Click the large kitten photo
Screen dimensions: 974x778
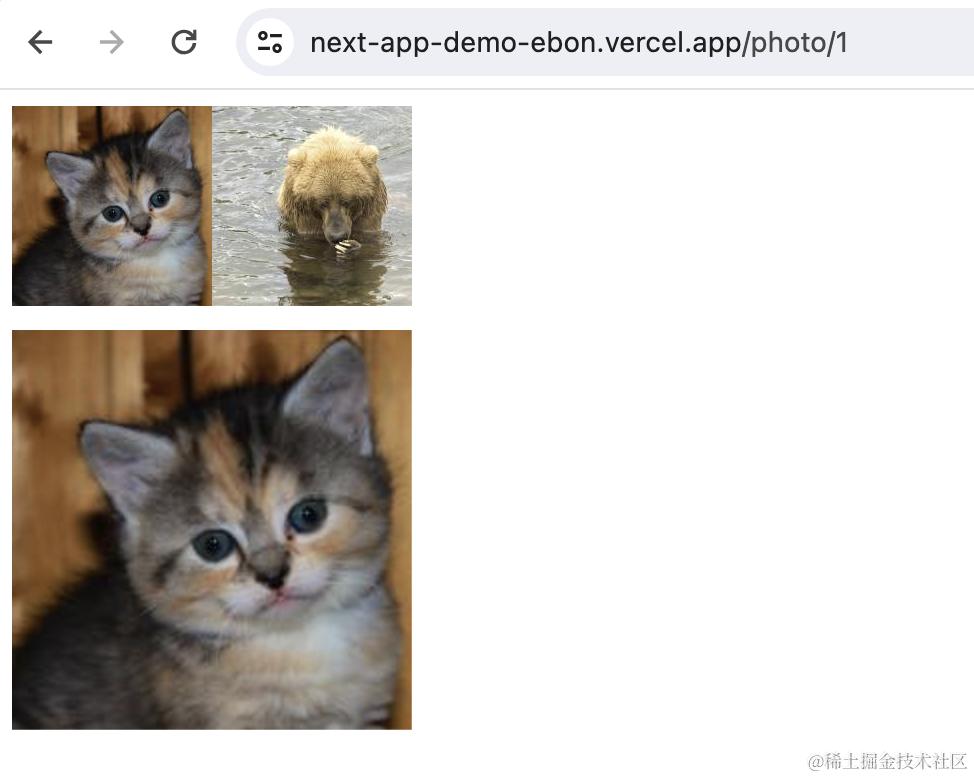212,530
